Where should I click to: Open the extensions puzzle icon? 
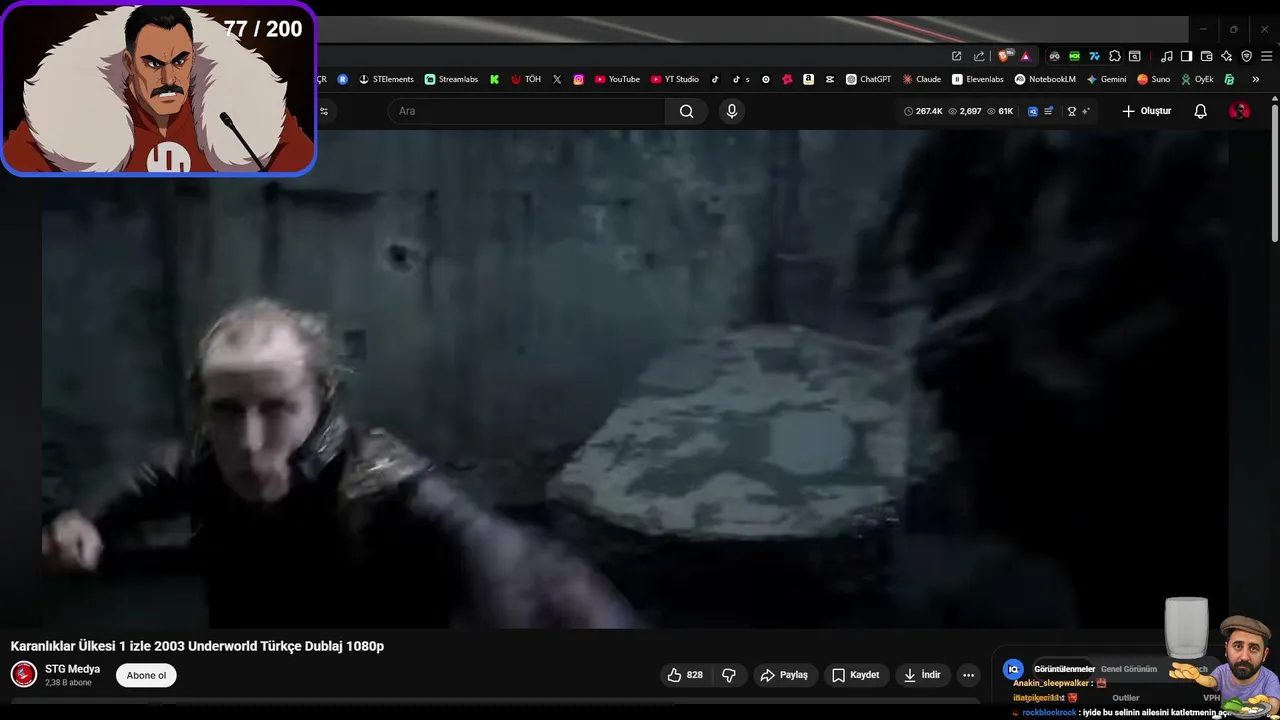click(x=1115, y=56)
